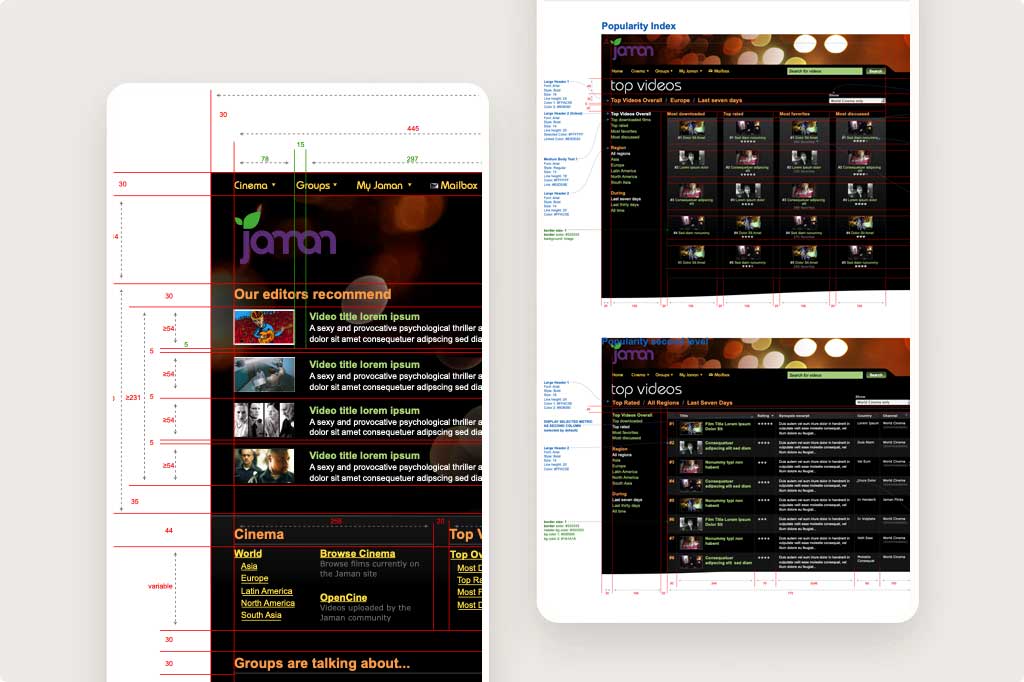Click Jaman logo in Popularity Index mockup
Image resolution: width=1024 pixels, height=682 pixels.
(x=632, y=49)
